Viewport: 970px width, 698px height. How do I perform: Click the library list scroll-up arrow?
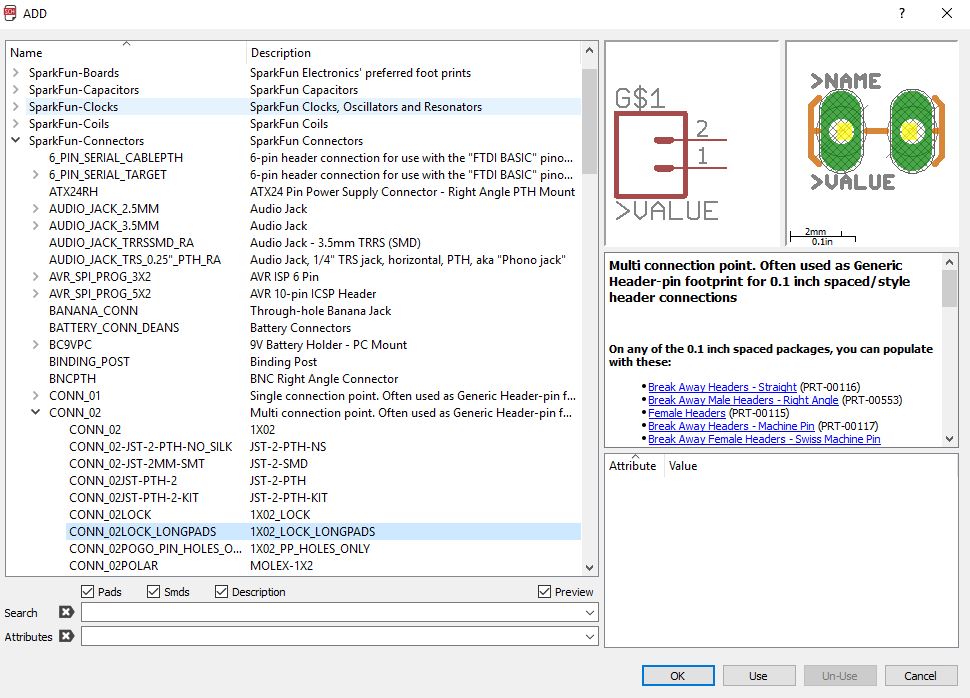589,51
